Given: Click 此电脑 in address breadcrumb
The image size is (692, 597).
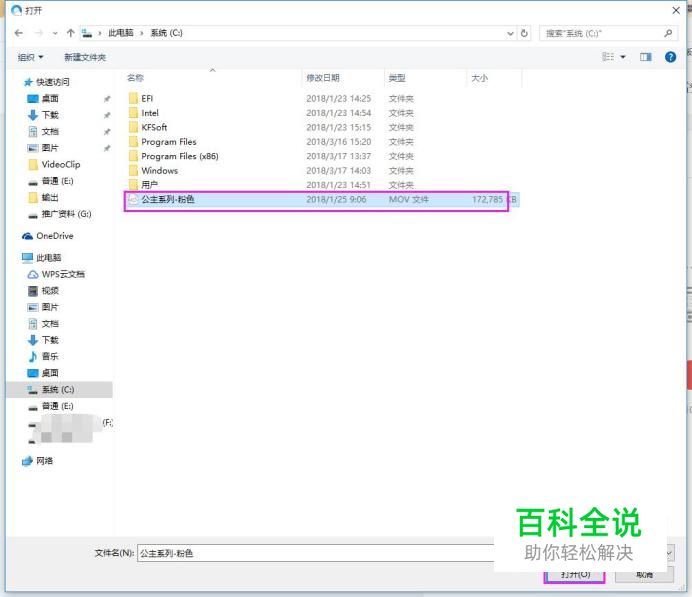Looking at the screenshot, I should (121, 33).
